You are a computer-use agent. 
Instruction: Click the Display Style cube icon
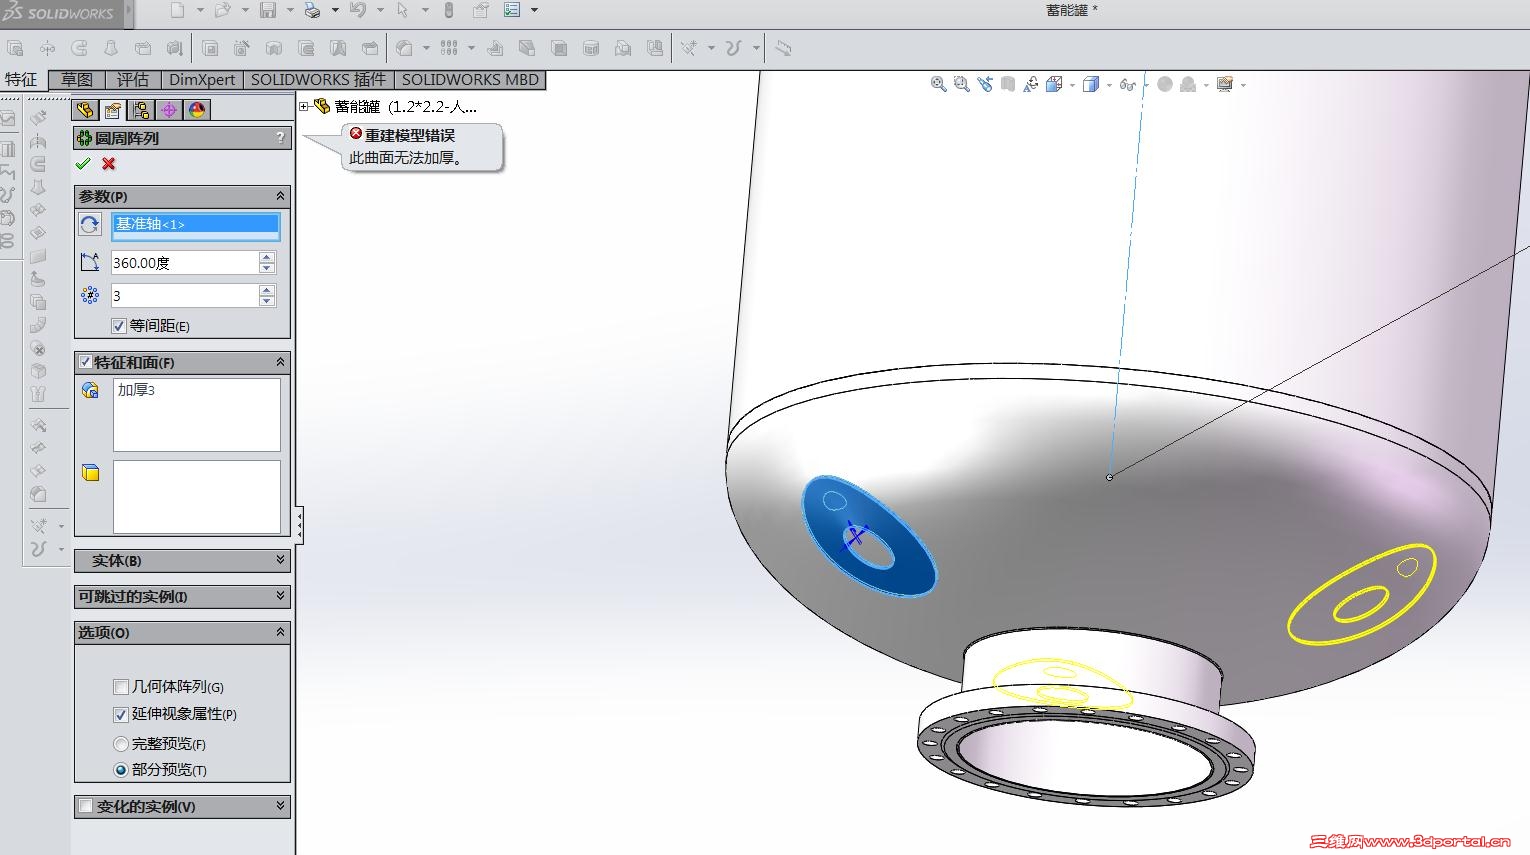(x=1091, y=85)
